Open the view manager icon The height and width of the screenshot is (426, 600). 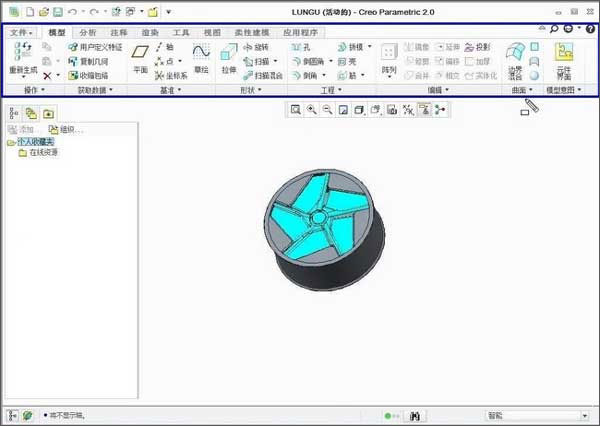[392, 110]
